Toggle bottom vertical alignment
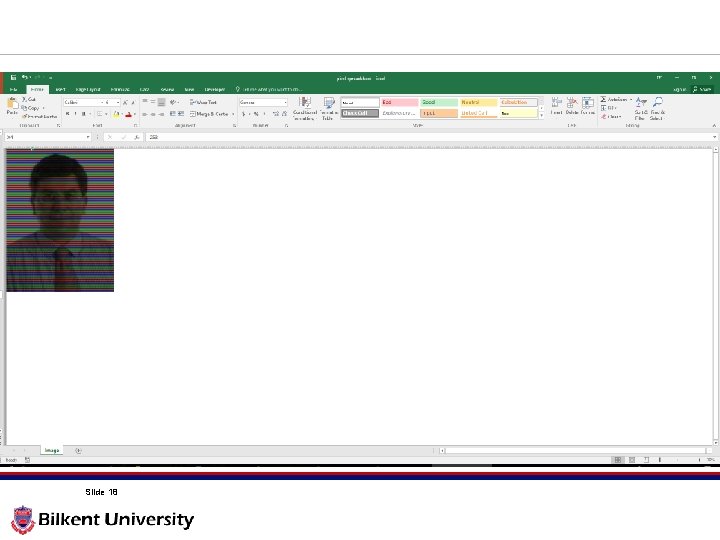This screenshot has width=720, height=540. pyautogui.click(x=161, y=102)
